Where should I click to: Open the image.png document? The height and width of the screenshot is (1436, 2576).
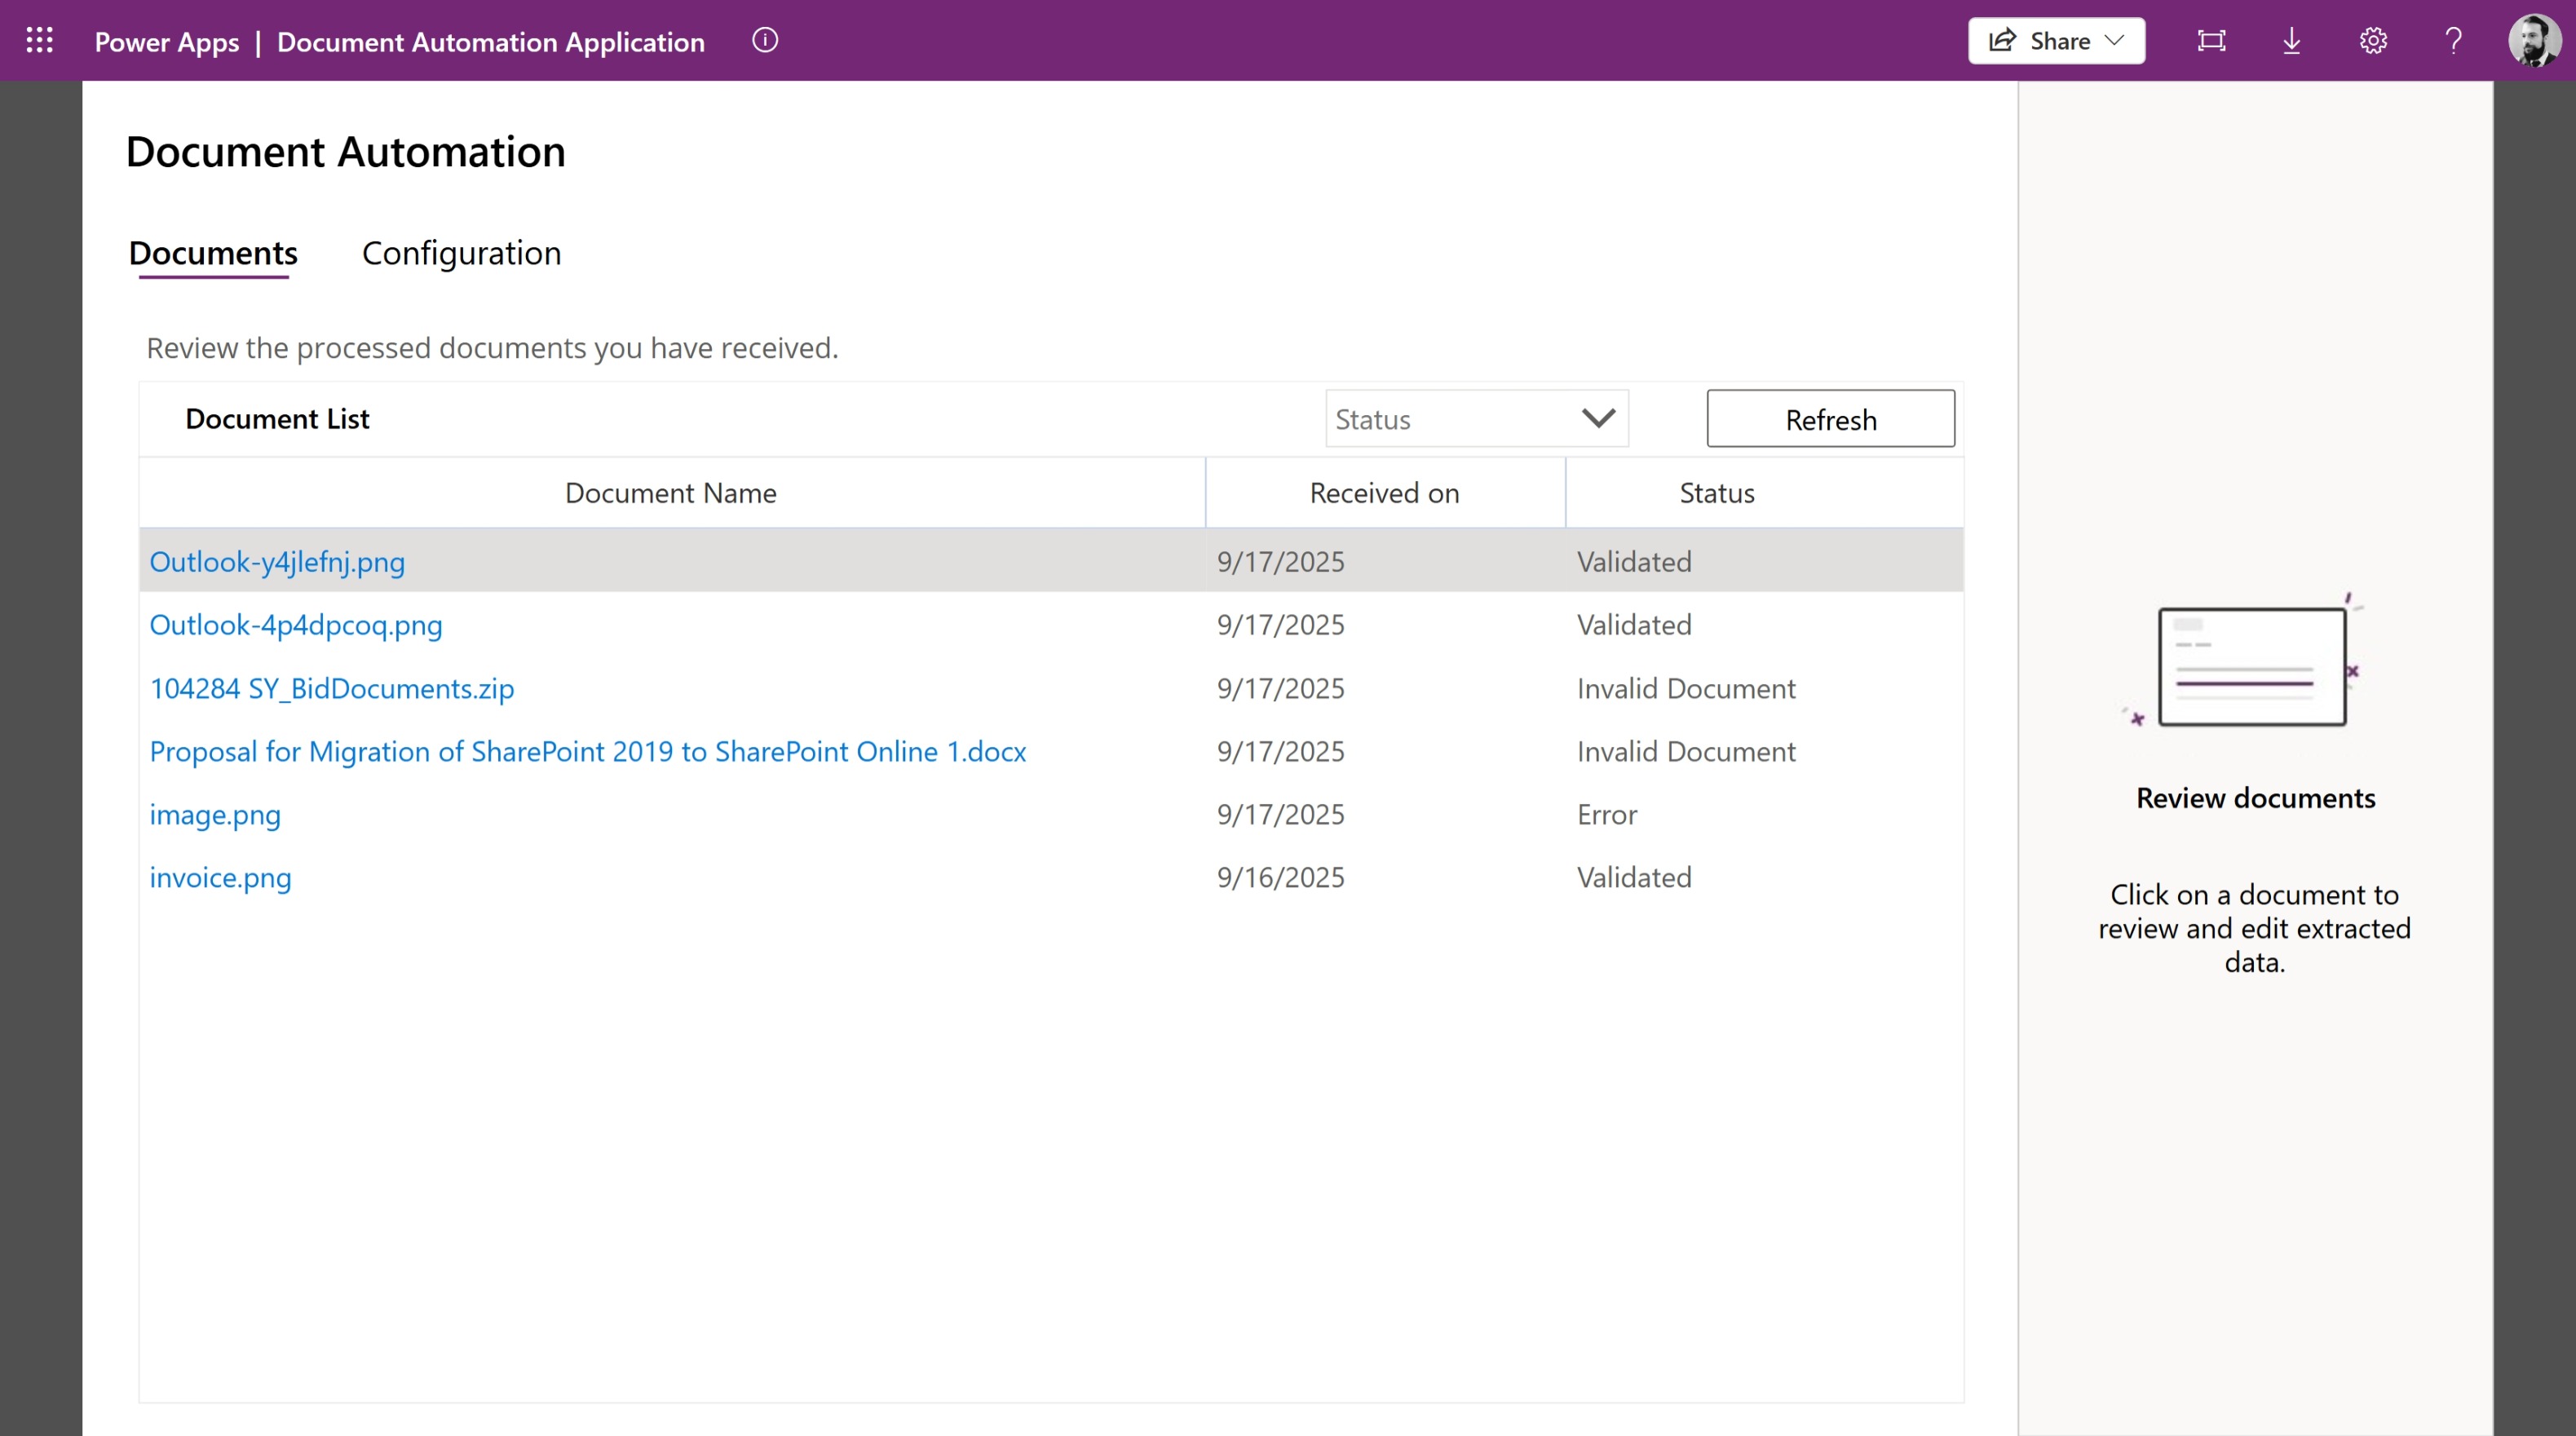pos(214,814)
